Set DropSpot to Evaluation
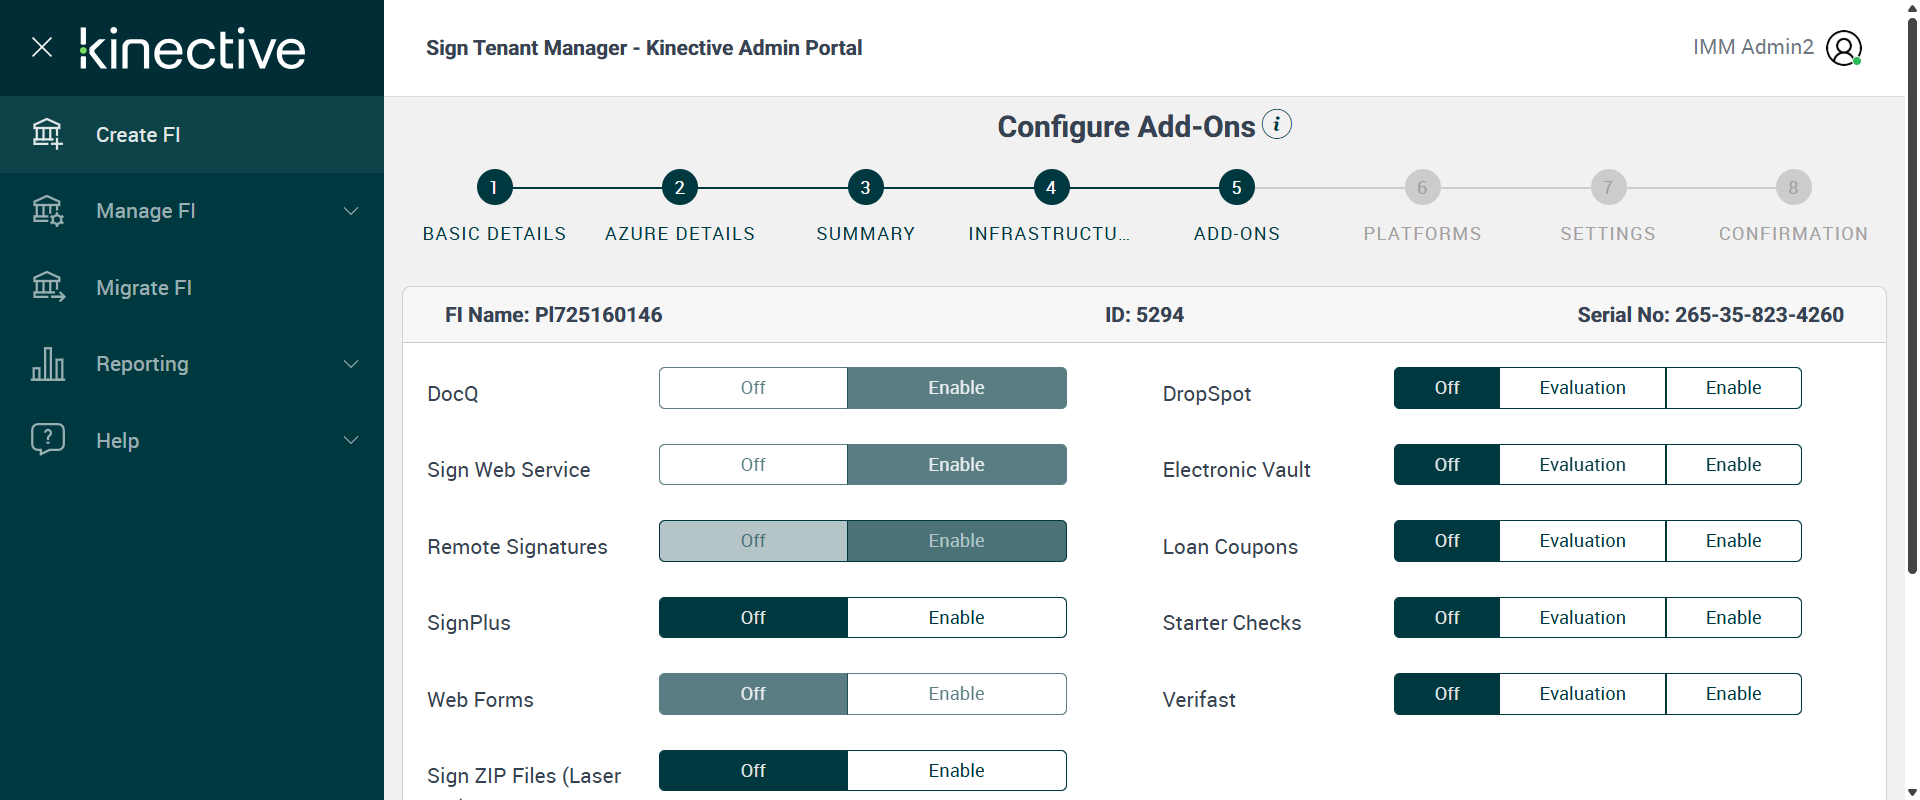This screenshot has height=800, width=1920. click(x=1582, y=388)
